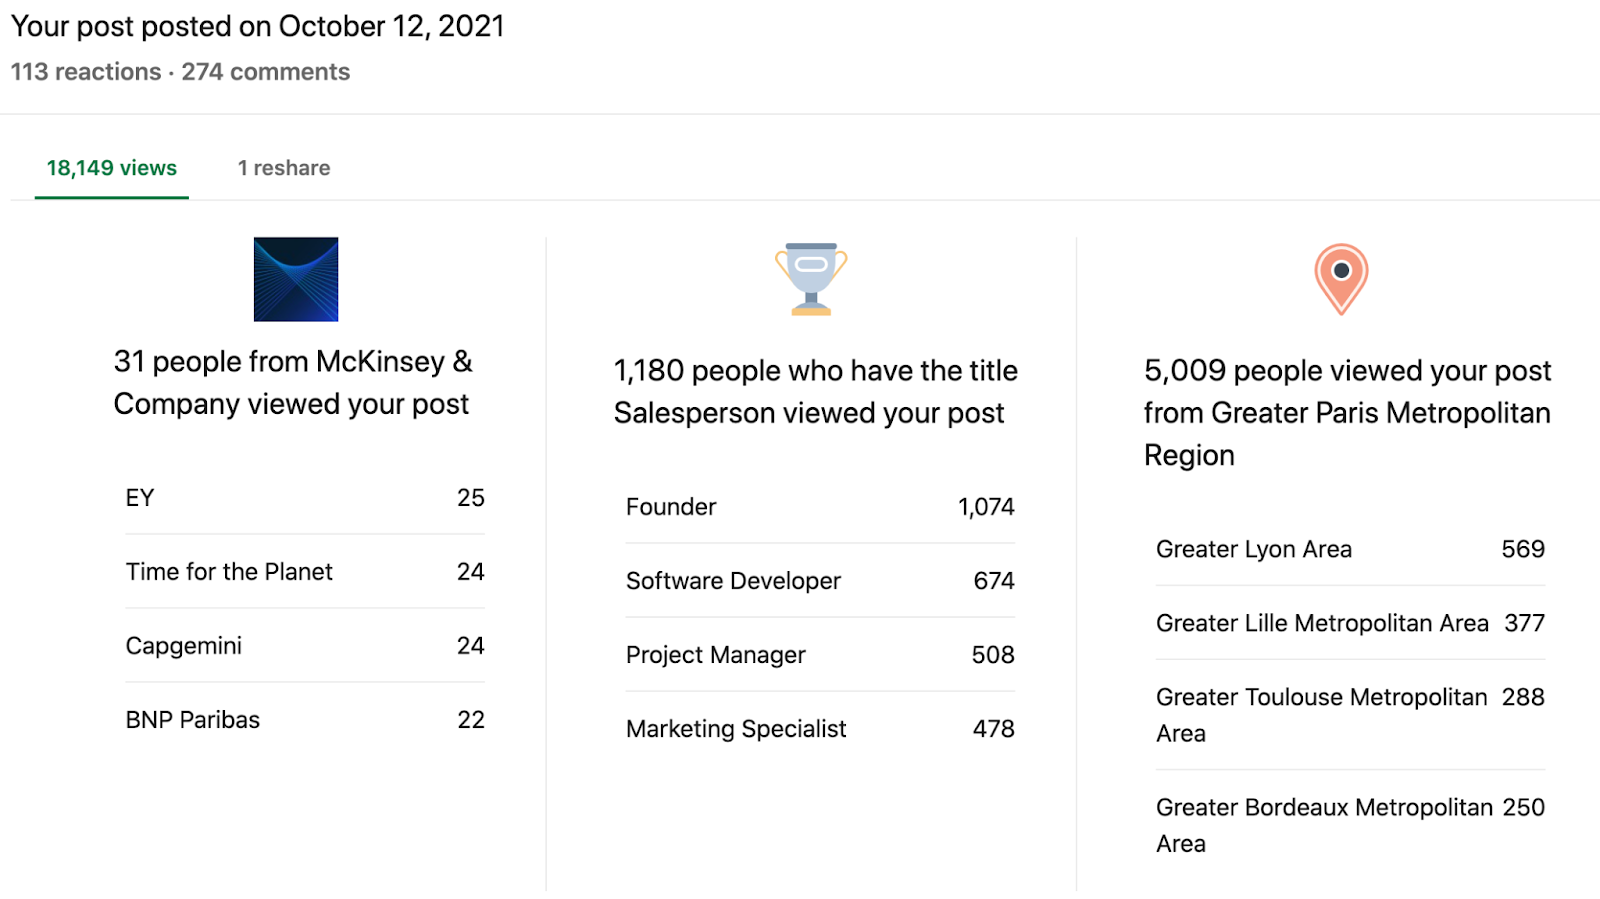Click the Capgemini company entry

coord(305,646)
